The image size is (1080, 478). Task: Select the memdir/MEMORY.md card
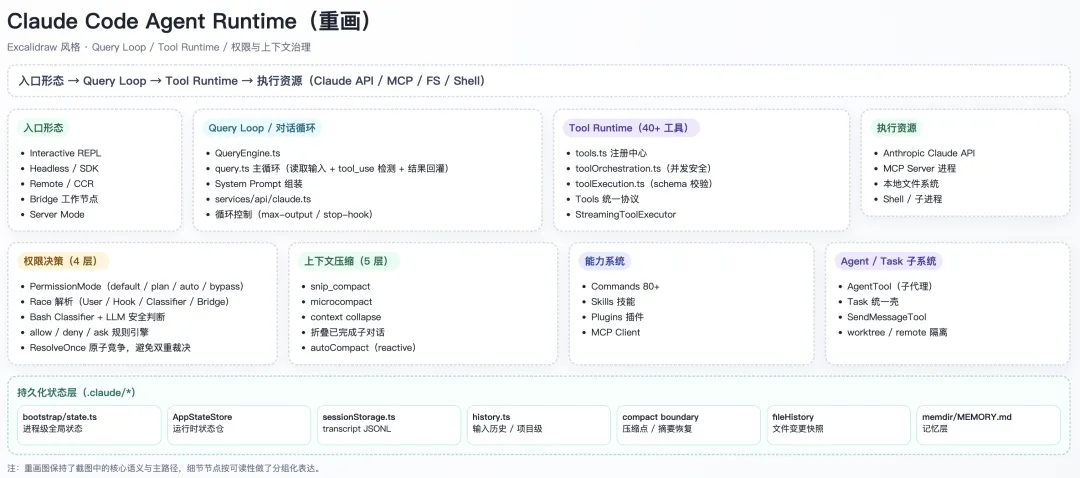988,425
